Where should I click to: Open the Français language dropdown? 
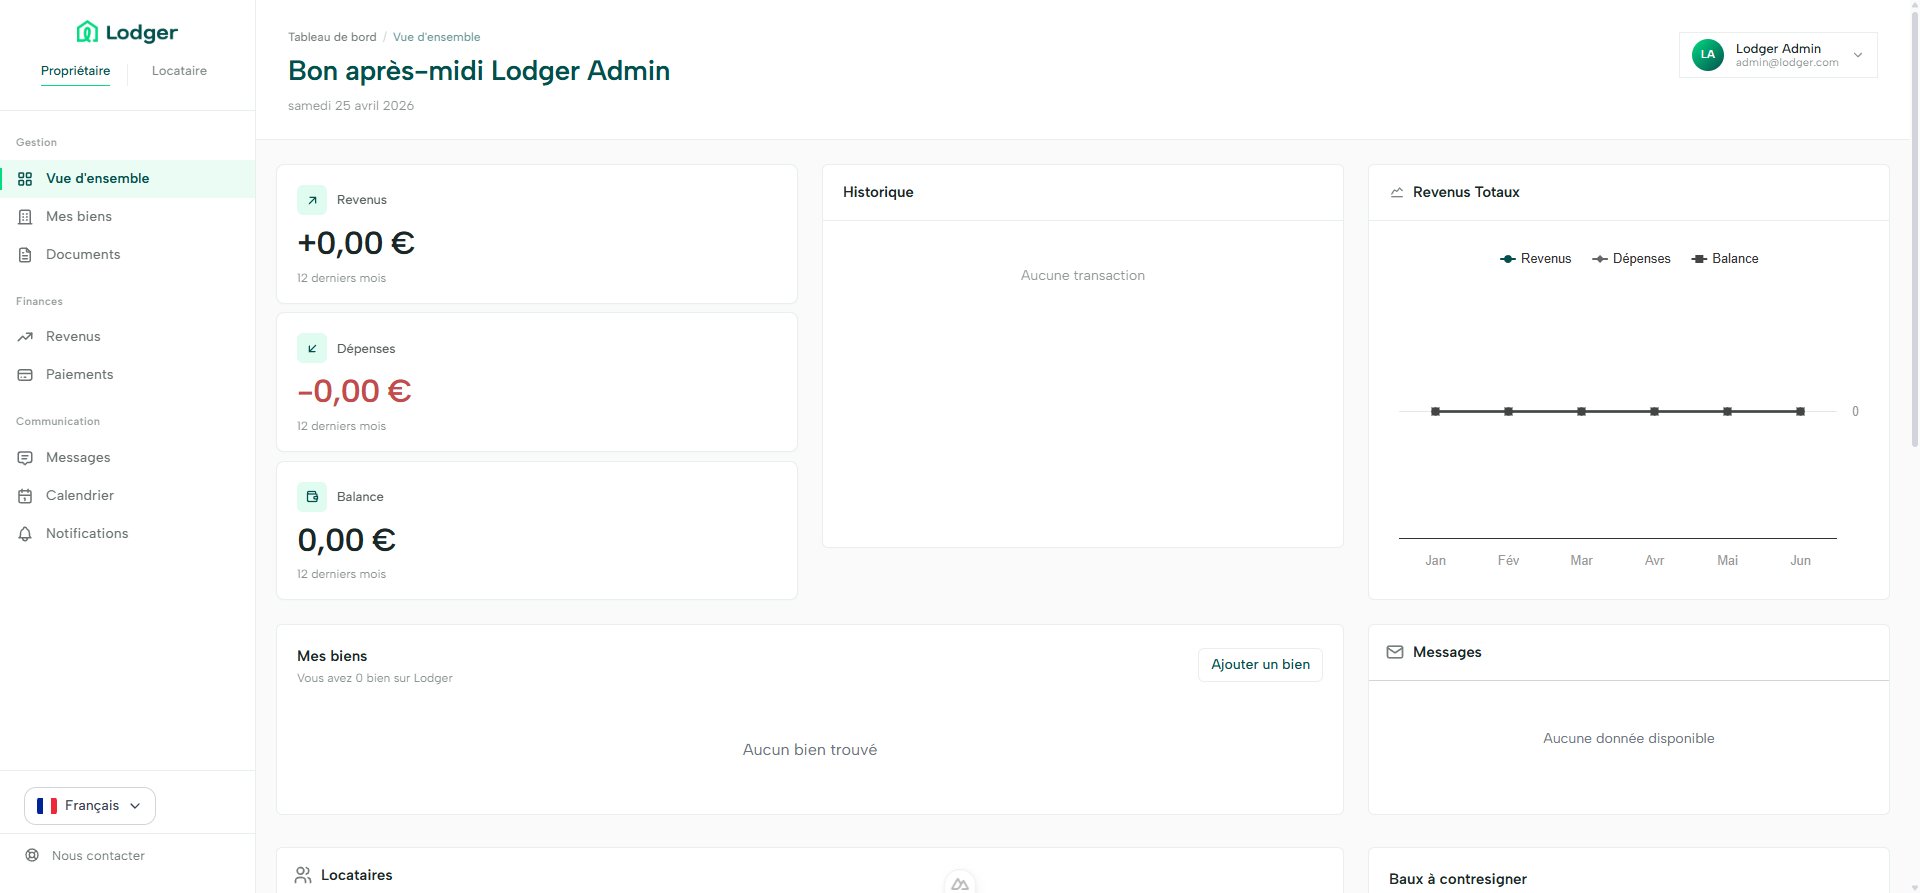90,806
